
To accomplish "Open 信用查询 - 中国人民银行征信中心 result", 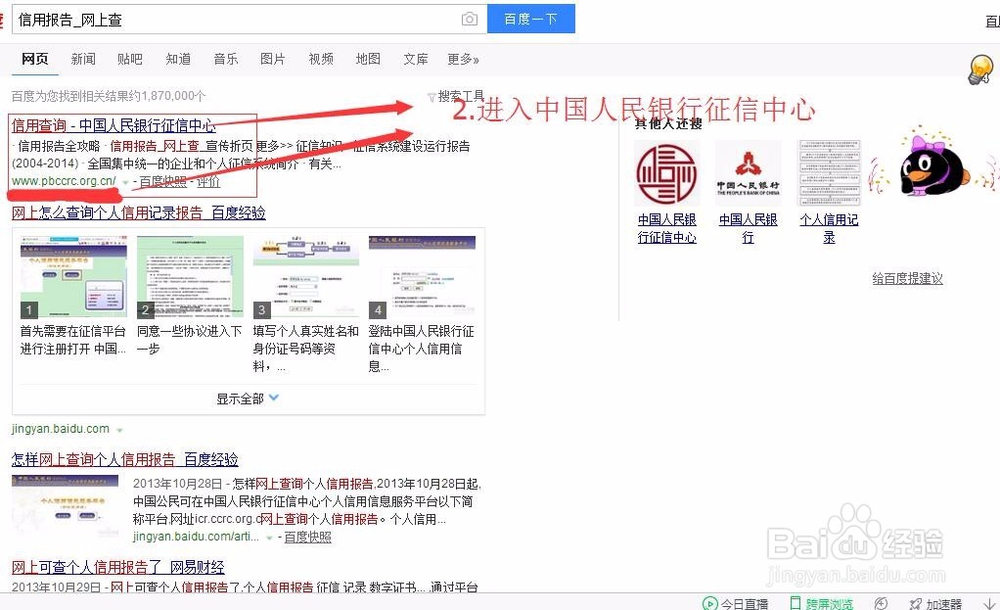I will (x=113, y=125).
